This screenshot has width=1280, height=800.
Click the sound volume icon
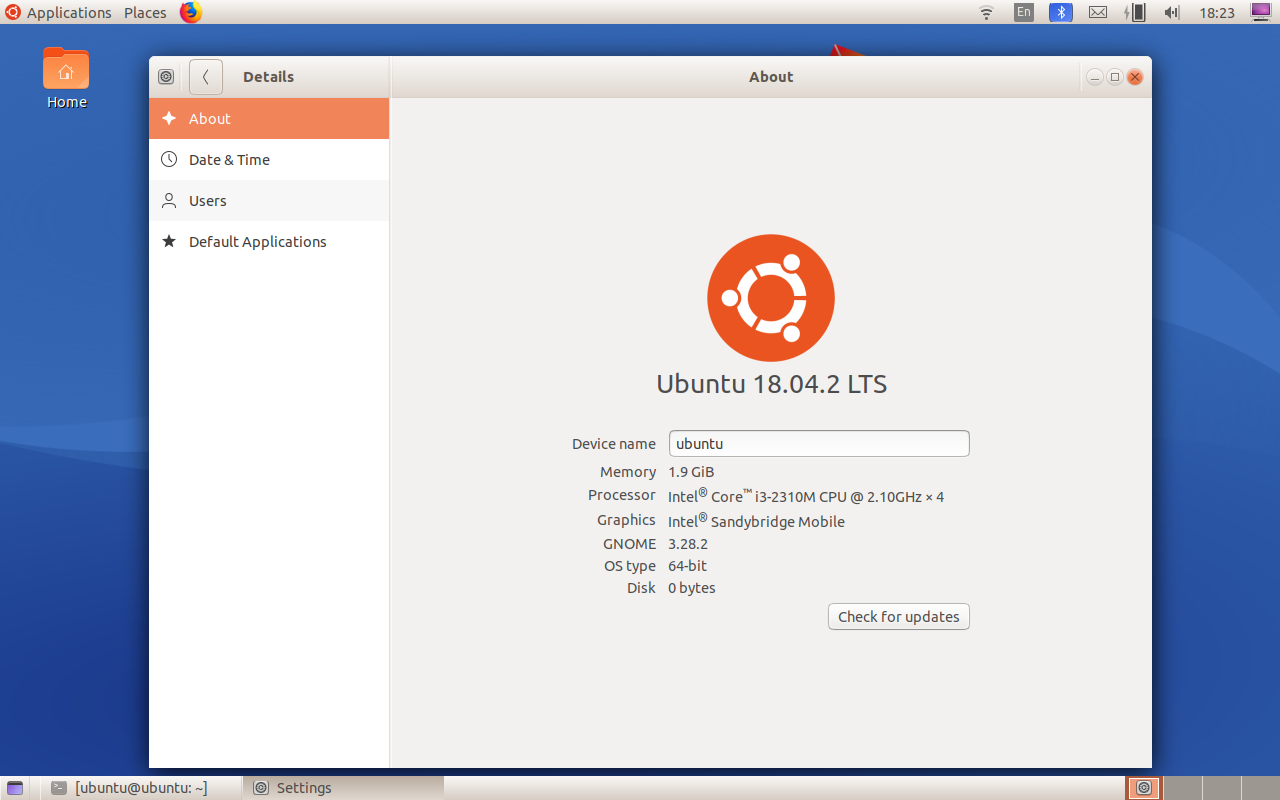pyautogui.click(x=1171, y=13)
